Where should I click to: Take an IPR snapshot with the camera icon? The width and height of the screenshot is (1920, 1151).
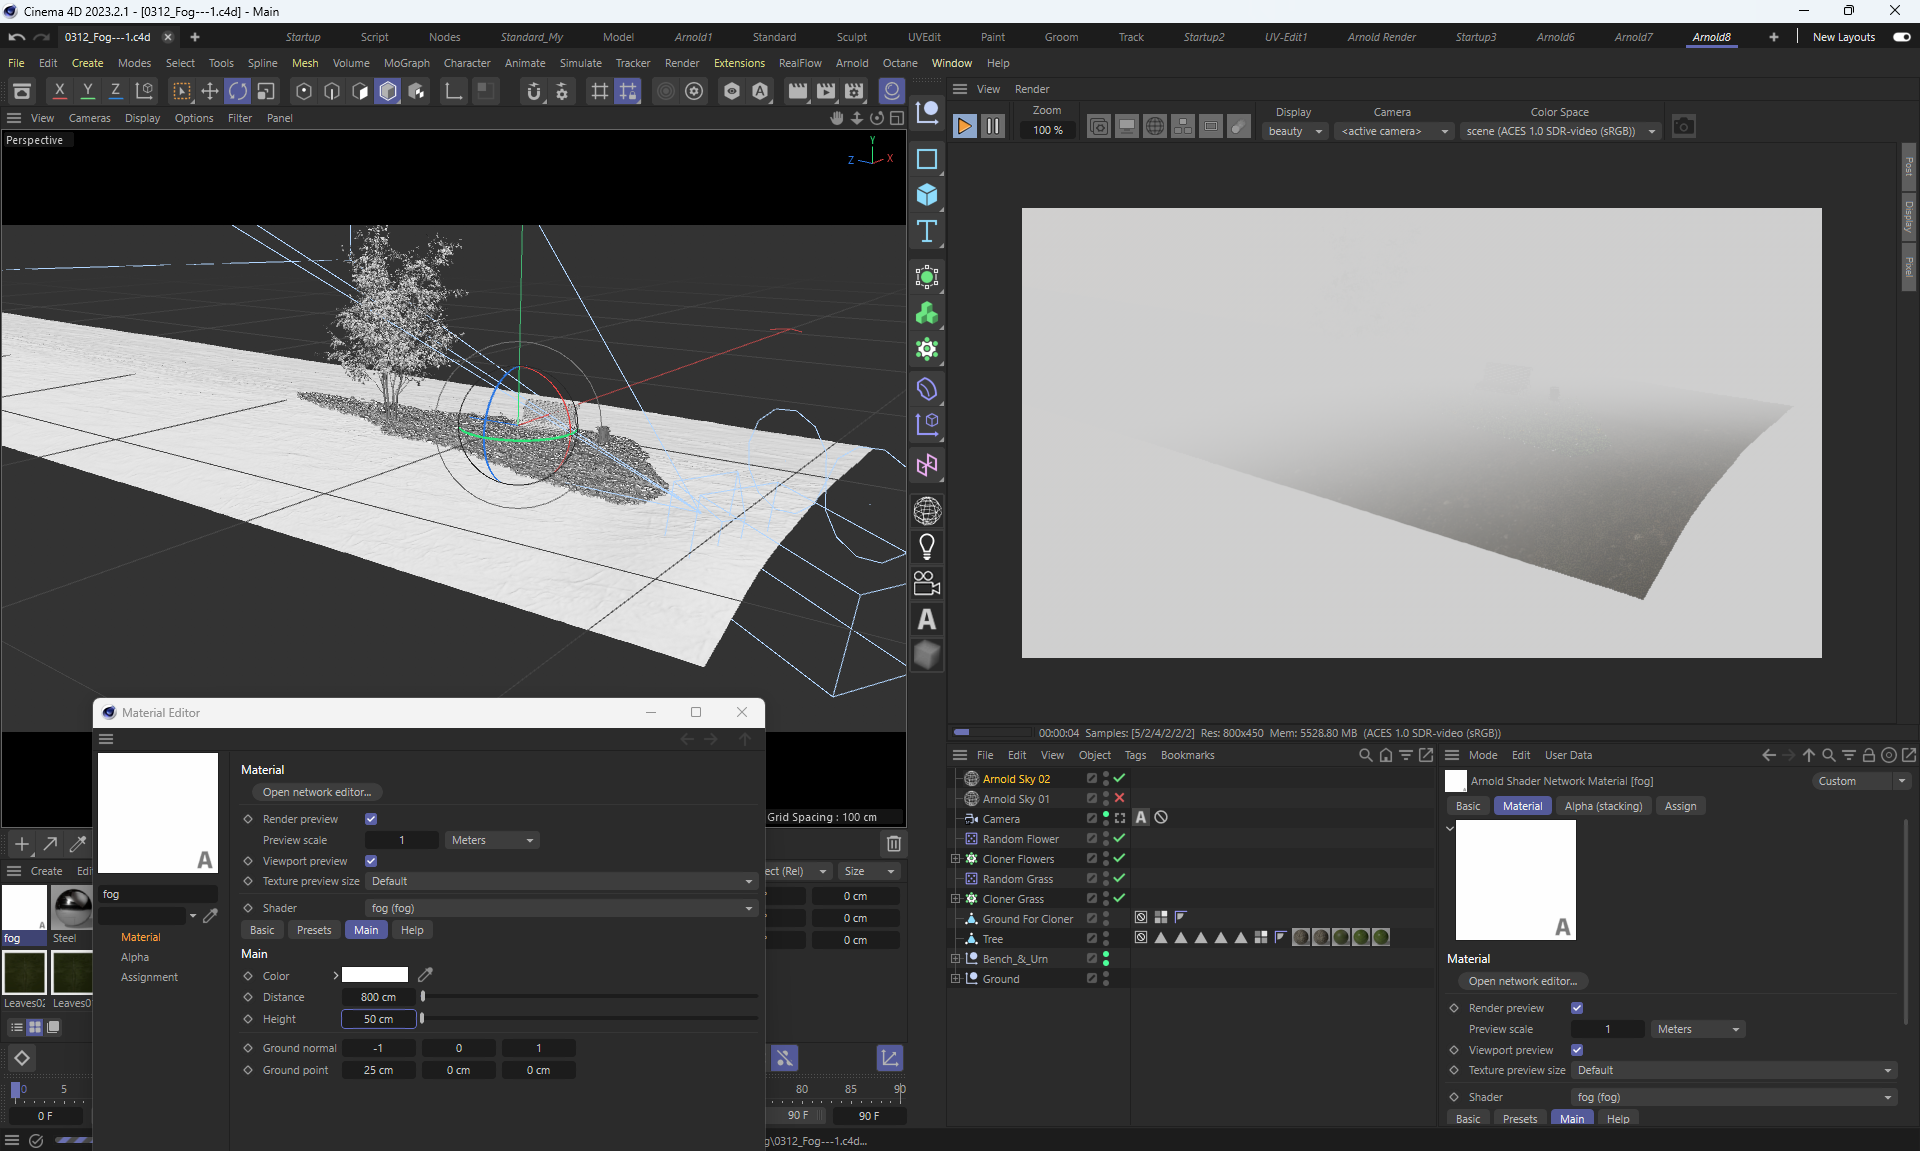1684,127
